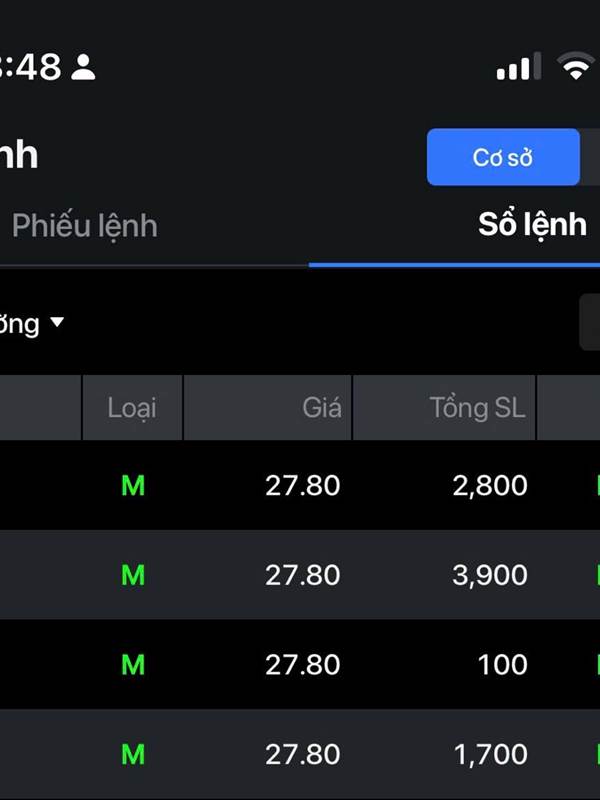This screenshot has height=800, width=600.
Task: Switch to the "Phiếu lệnh" tab
Action: pos(85,225)
